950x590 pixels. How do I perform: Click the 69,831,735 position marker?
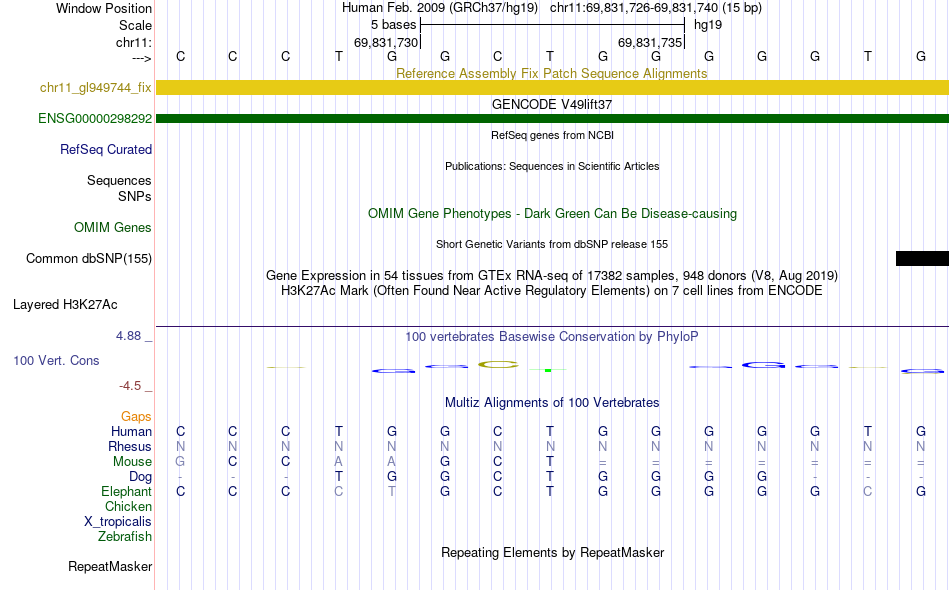coord(651,42)
